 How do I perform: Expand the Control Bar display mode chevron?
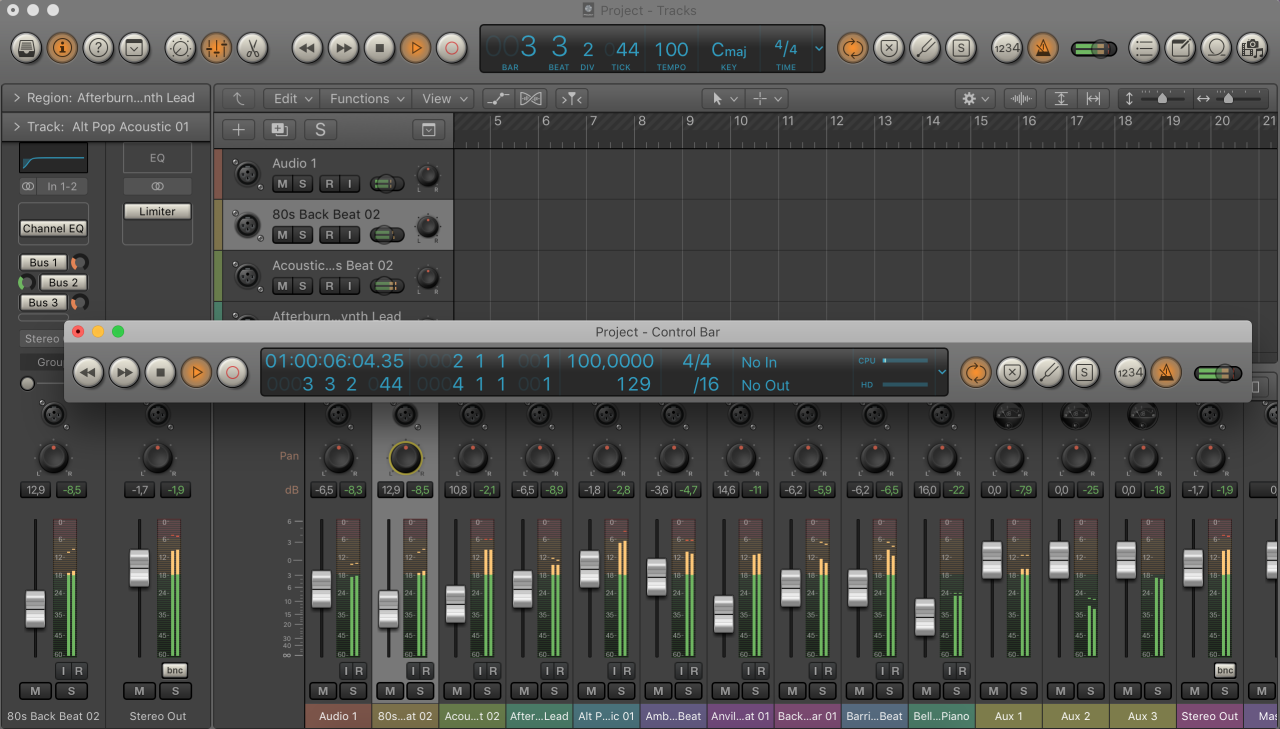tap(941, 372)
